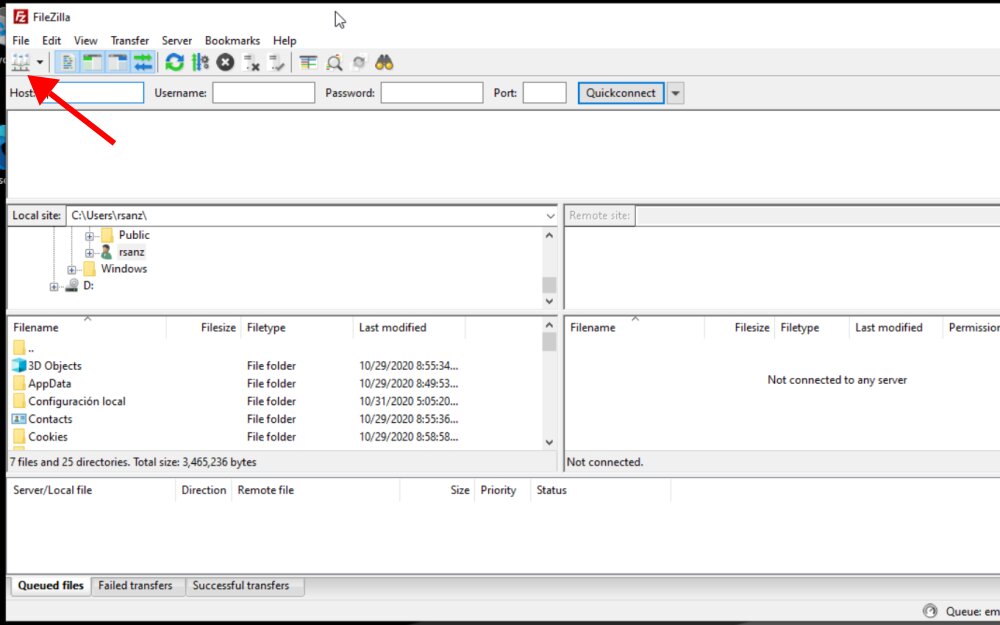Click the local tree scrollbar up arrow
This screenshot has width=1000, height=625.
tap(549, 235)
